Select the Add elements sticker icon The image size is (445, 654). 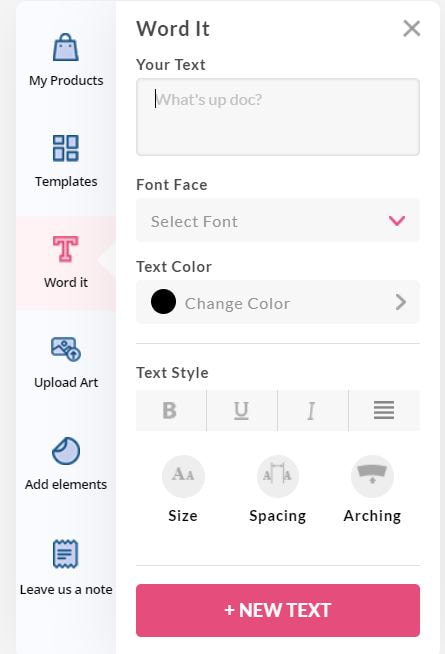point(66,451)
